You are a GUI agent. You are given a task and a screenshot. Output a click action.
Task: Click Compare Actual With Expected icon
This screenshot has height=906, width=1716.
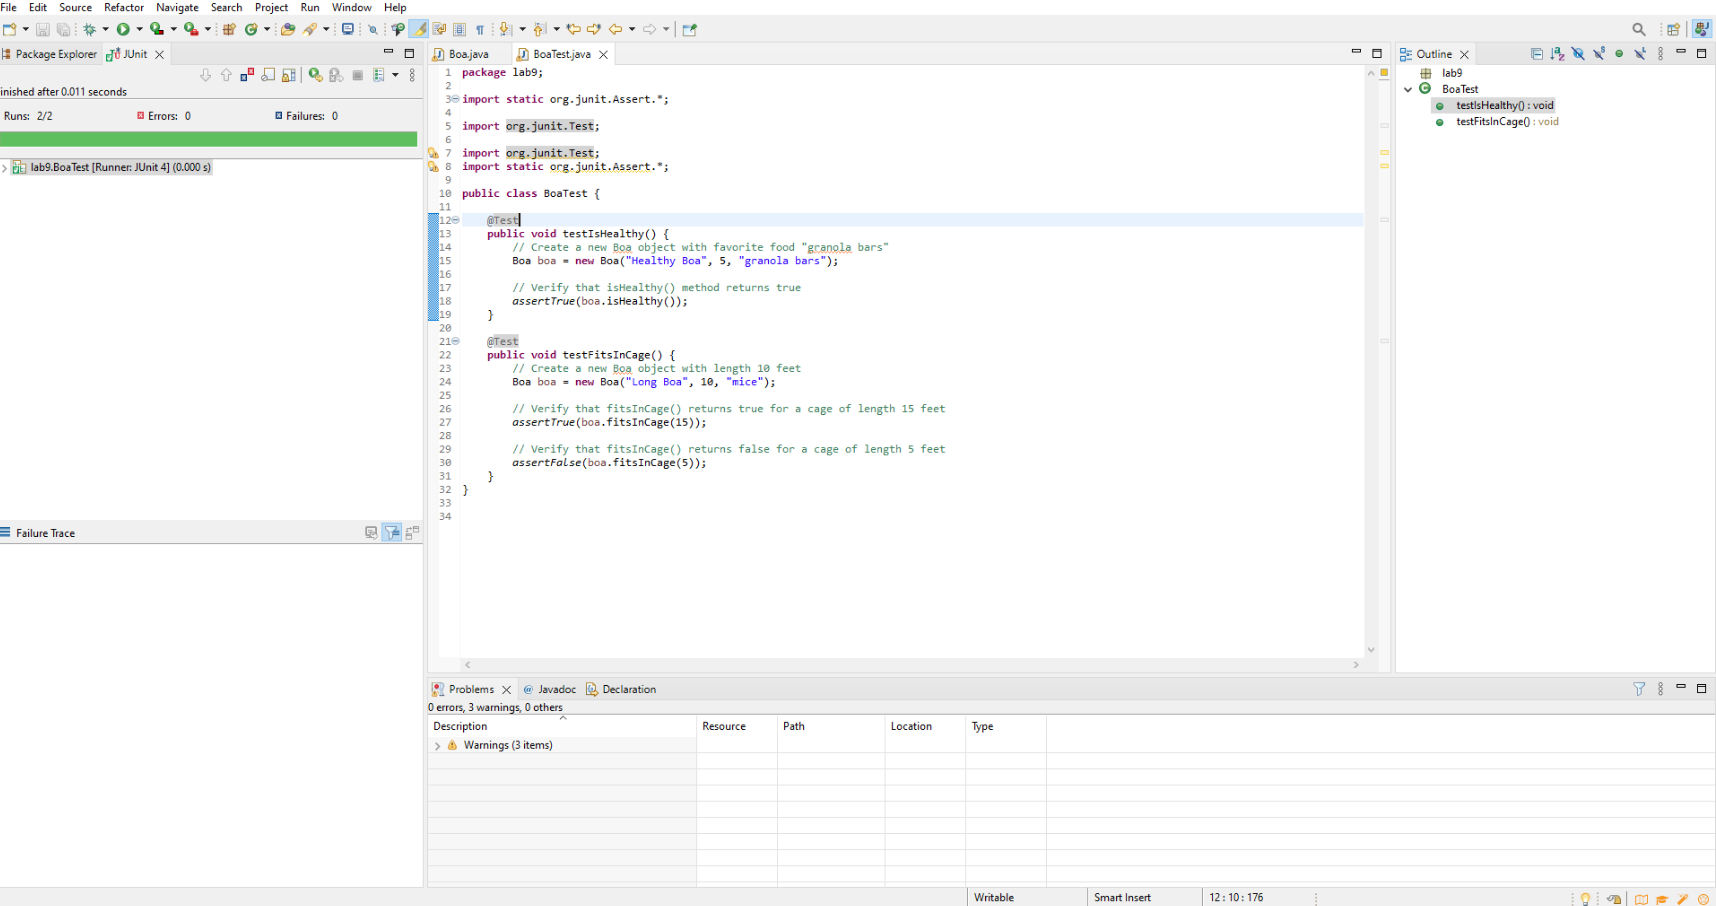tap(413, 533)
